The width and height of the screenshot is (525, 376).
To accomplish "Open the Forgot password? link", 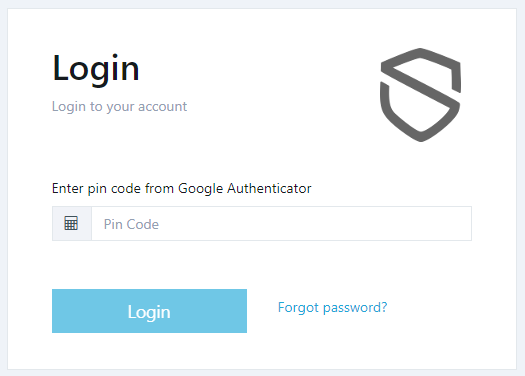I will click(332, 307).
